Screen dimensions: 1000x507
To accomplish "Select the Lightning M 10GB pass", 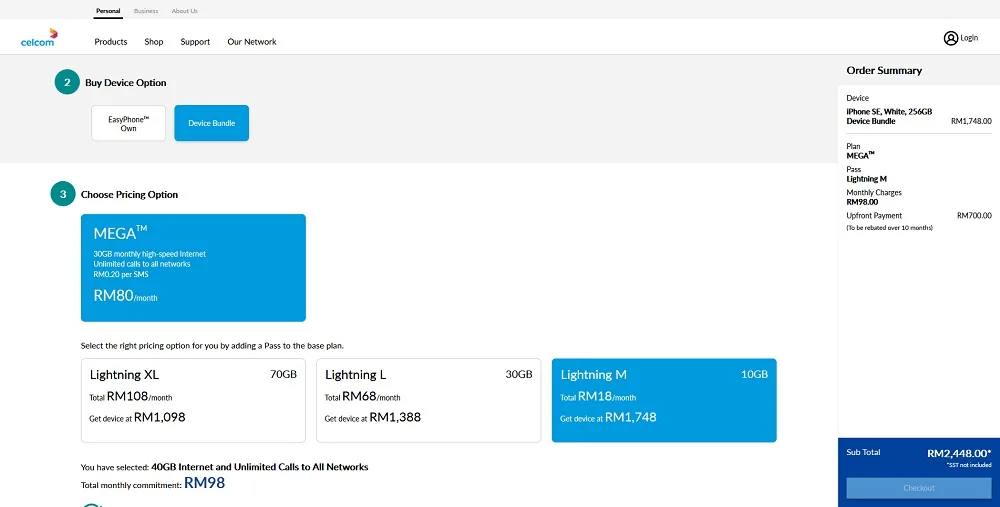I will [664, 400].
